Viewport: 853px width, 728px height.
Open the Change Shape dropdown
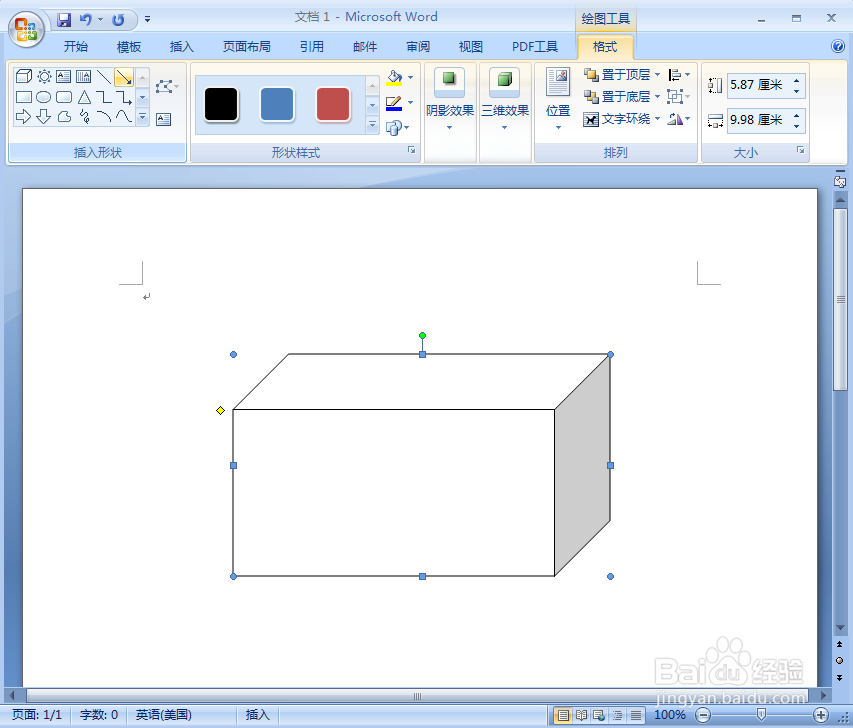click(x=398, y=128)
